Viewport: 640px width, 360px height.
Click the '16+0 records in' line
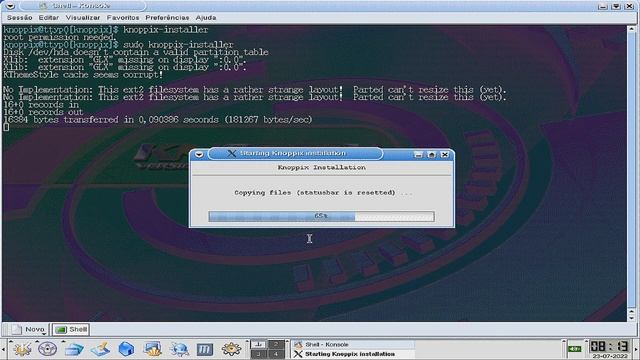pyautogui.click(x=41, y=104)
